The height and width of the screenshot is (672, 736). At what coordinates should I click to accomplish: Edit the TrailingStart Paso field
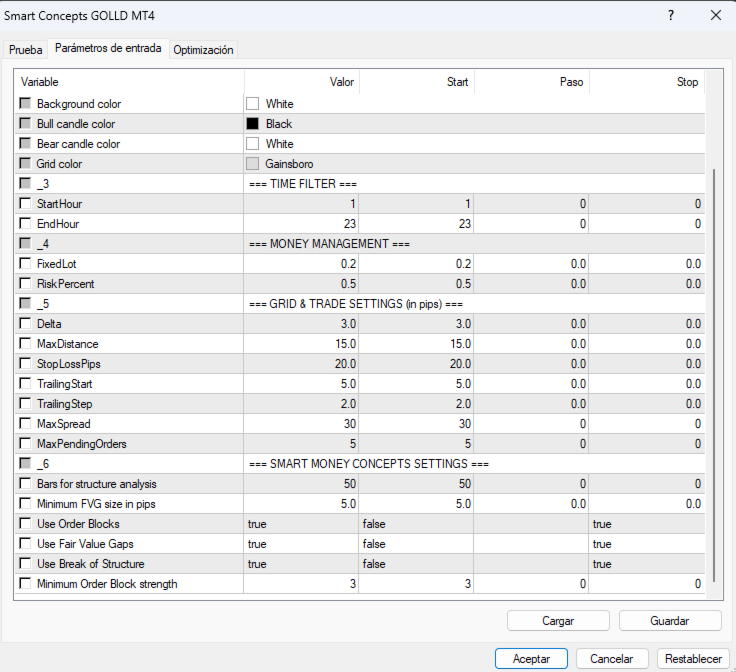[531, 384]
